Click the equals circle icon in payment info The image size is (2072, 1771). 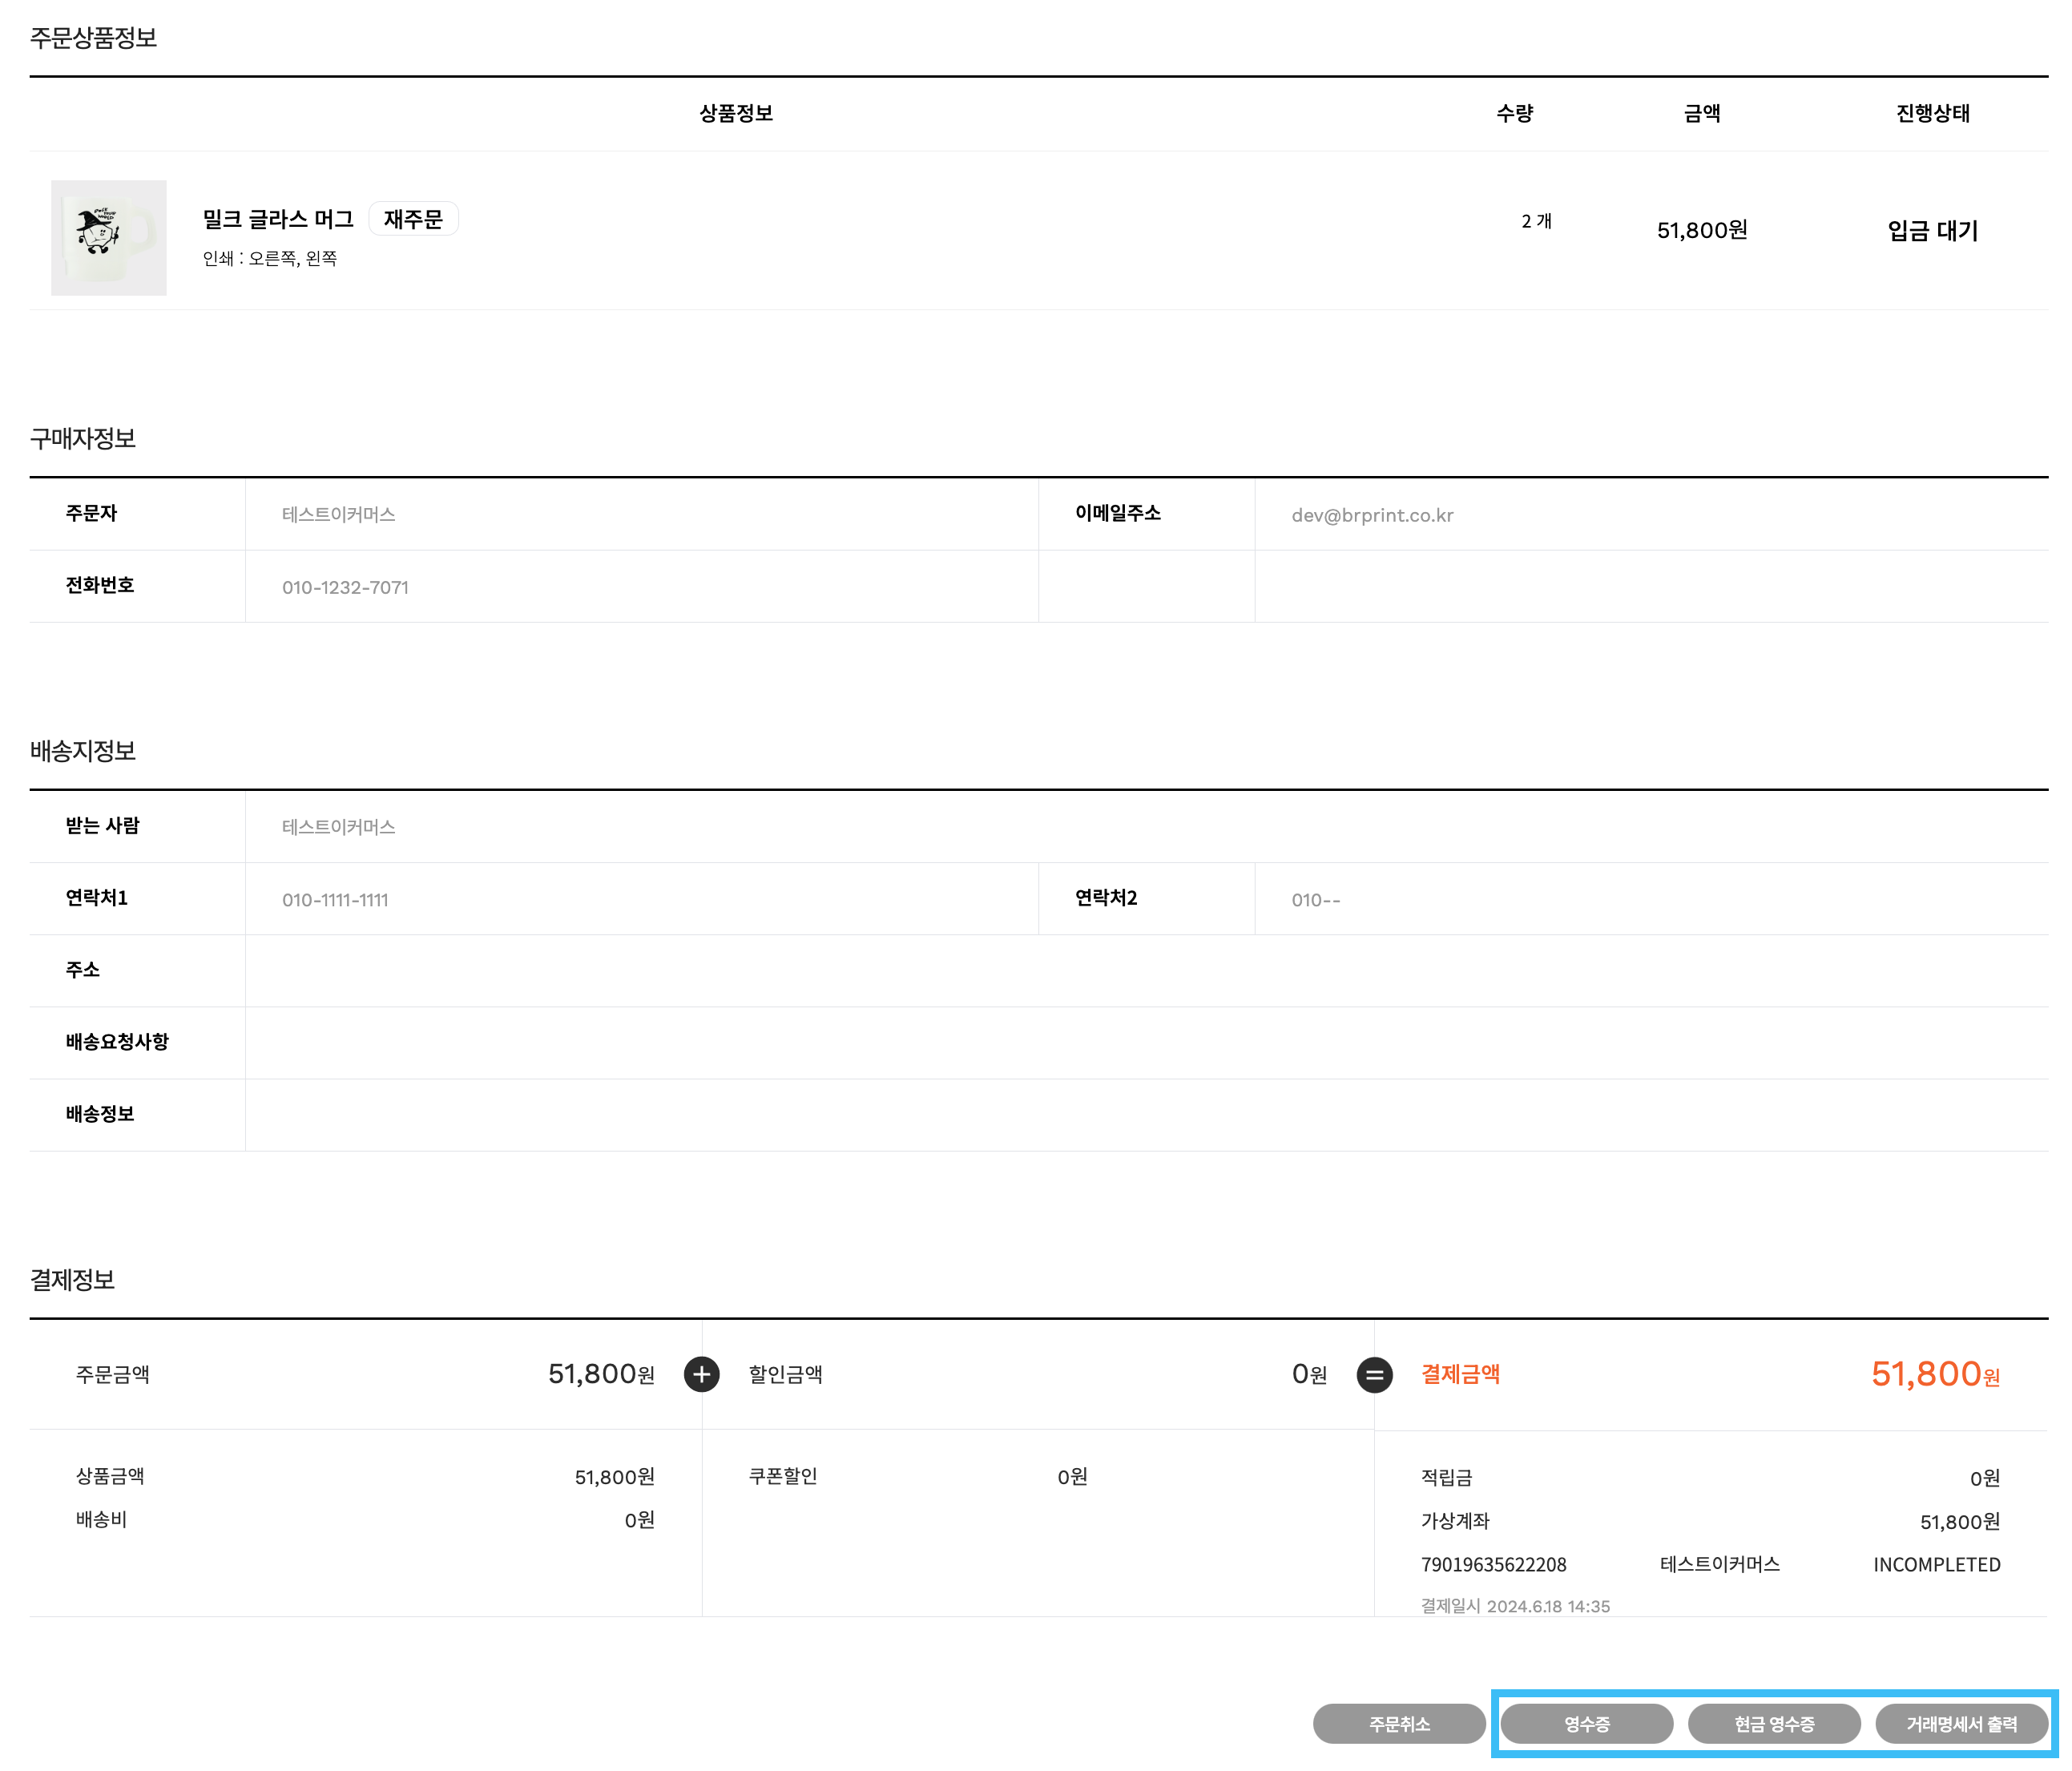(x=1374, y=1374)
